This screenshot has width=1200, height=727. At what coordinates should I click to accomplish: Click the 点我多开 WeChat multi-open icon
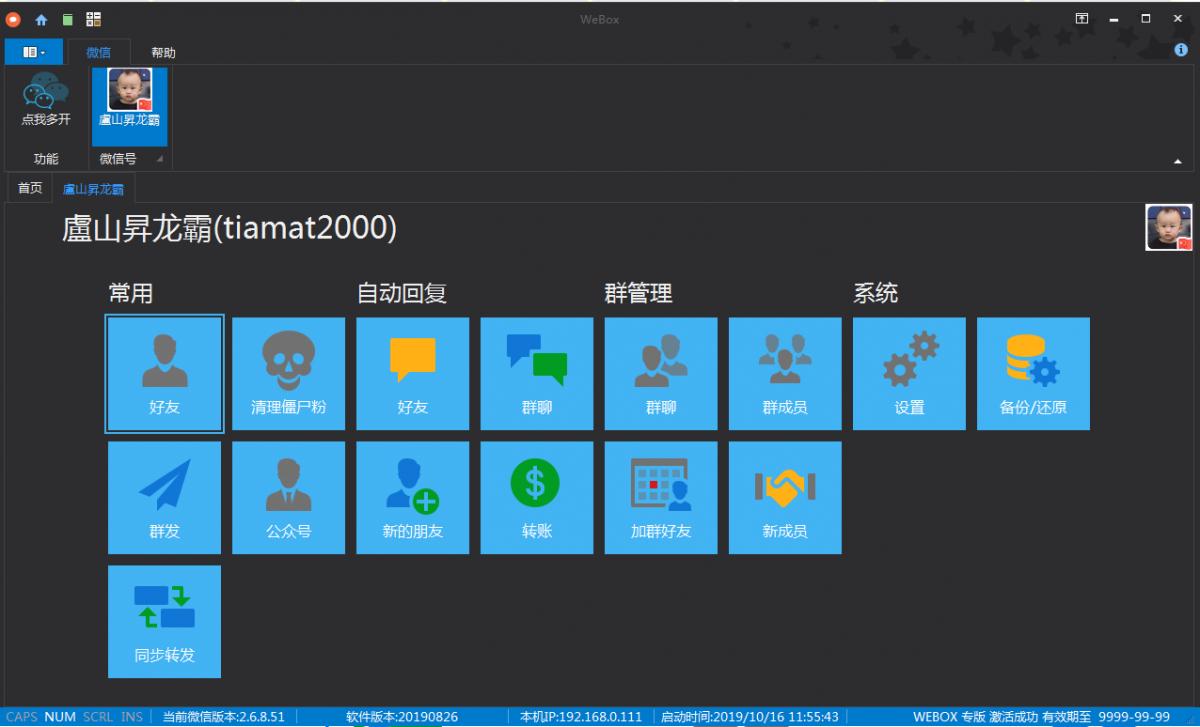click(x=46, y=98)
